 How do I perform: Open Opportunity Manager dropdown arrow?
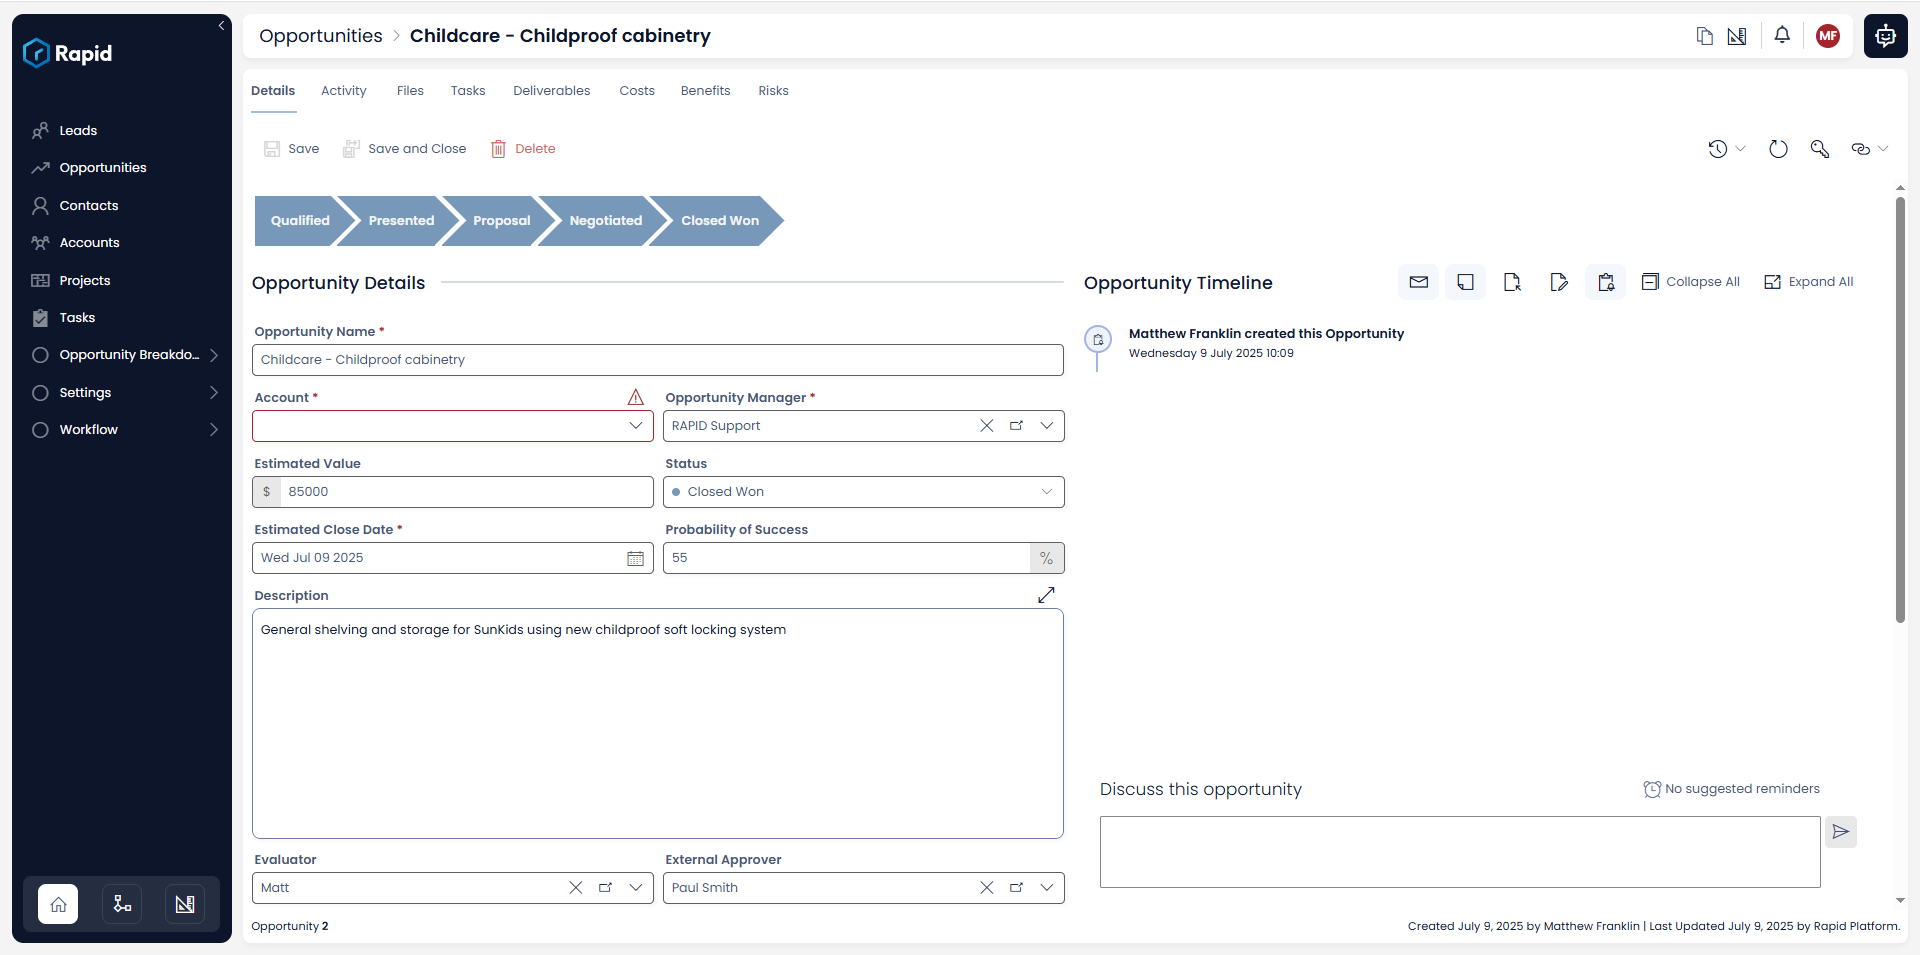1046,426
